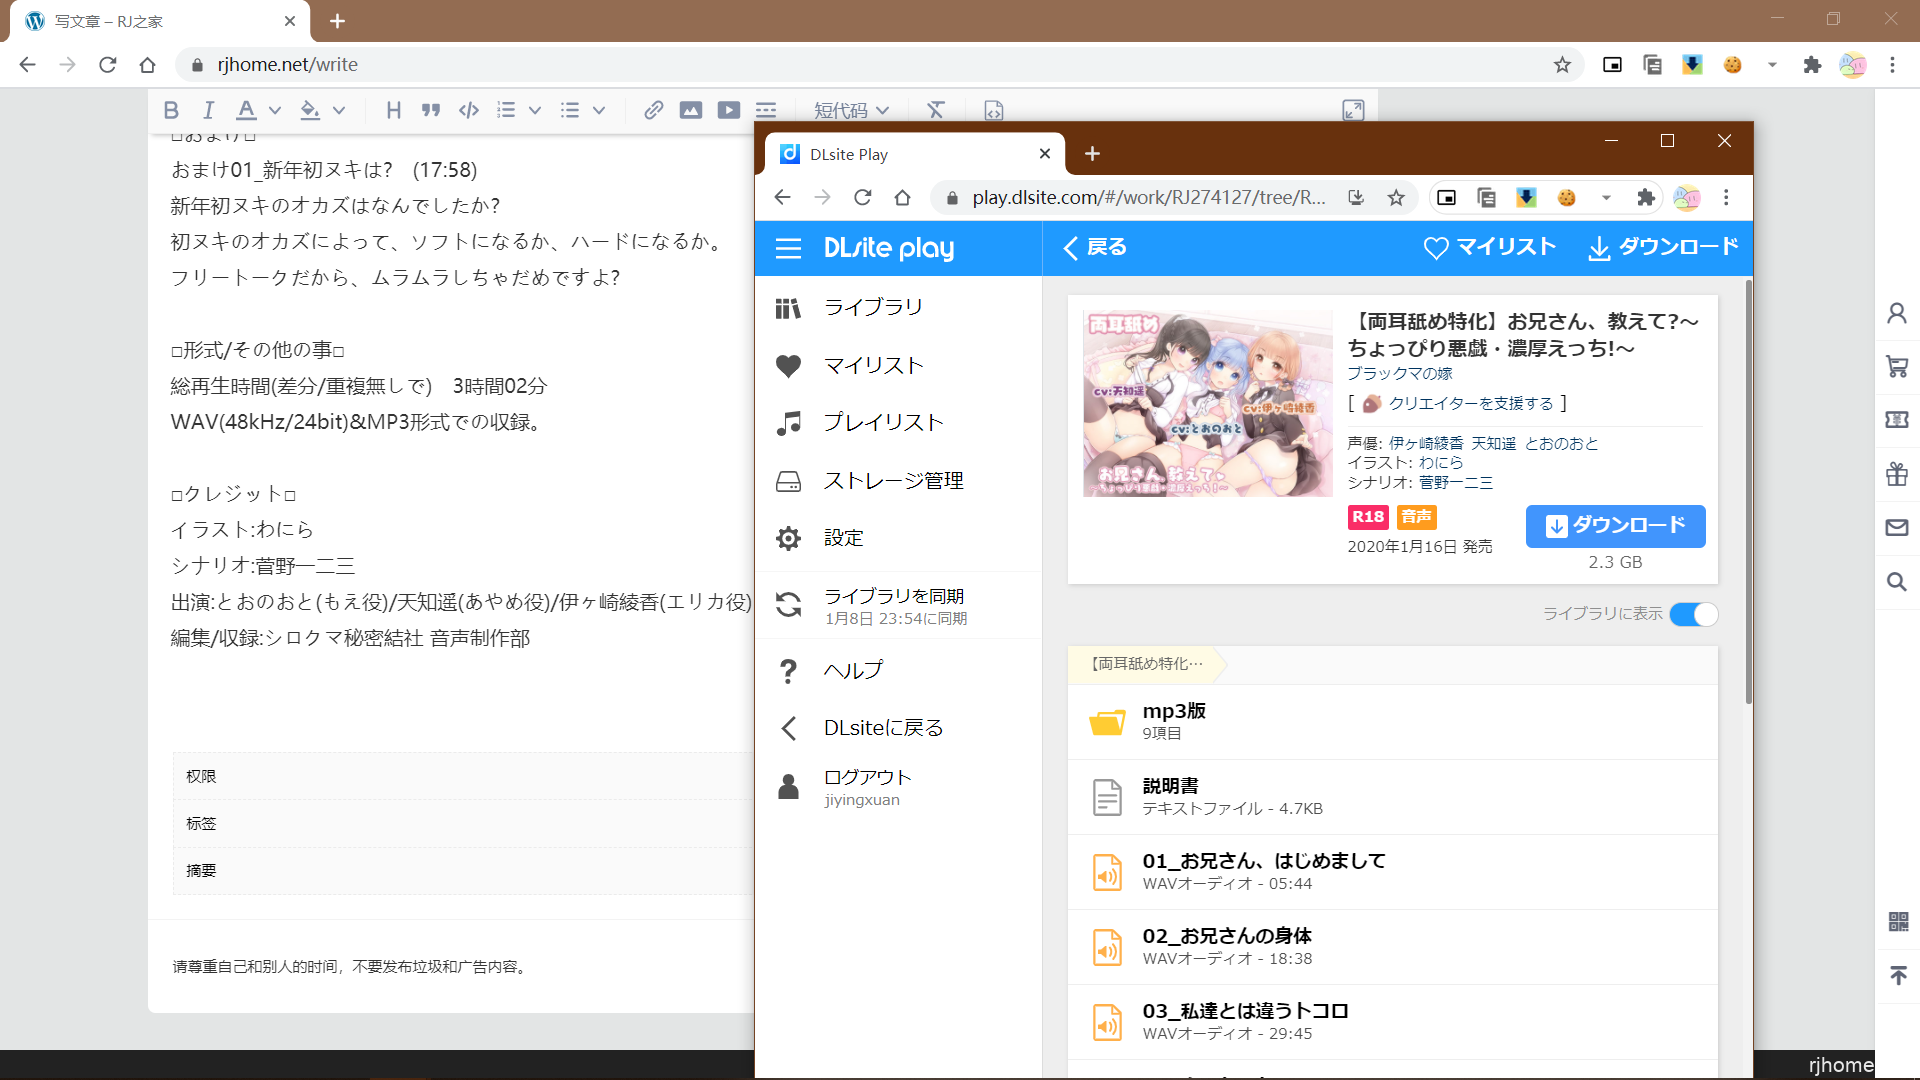Open ストレージ管理 in DLsite play

(893, 480)
